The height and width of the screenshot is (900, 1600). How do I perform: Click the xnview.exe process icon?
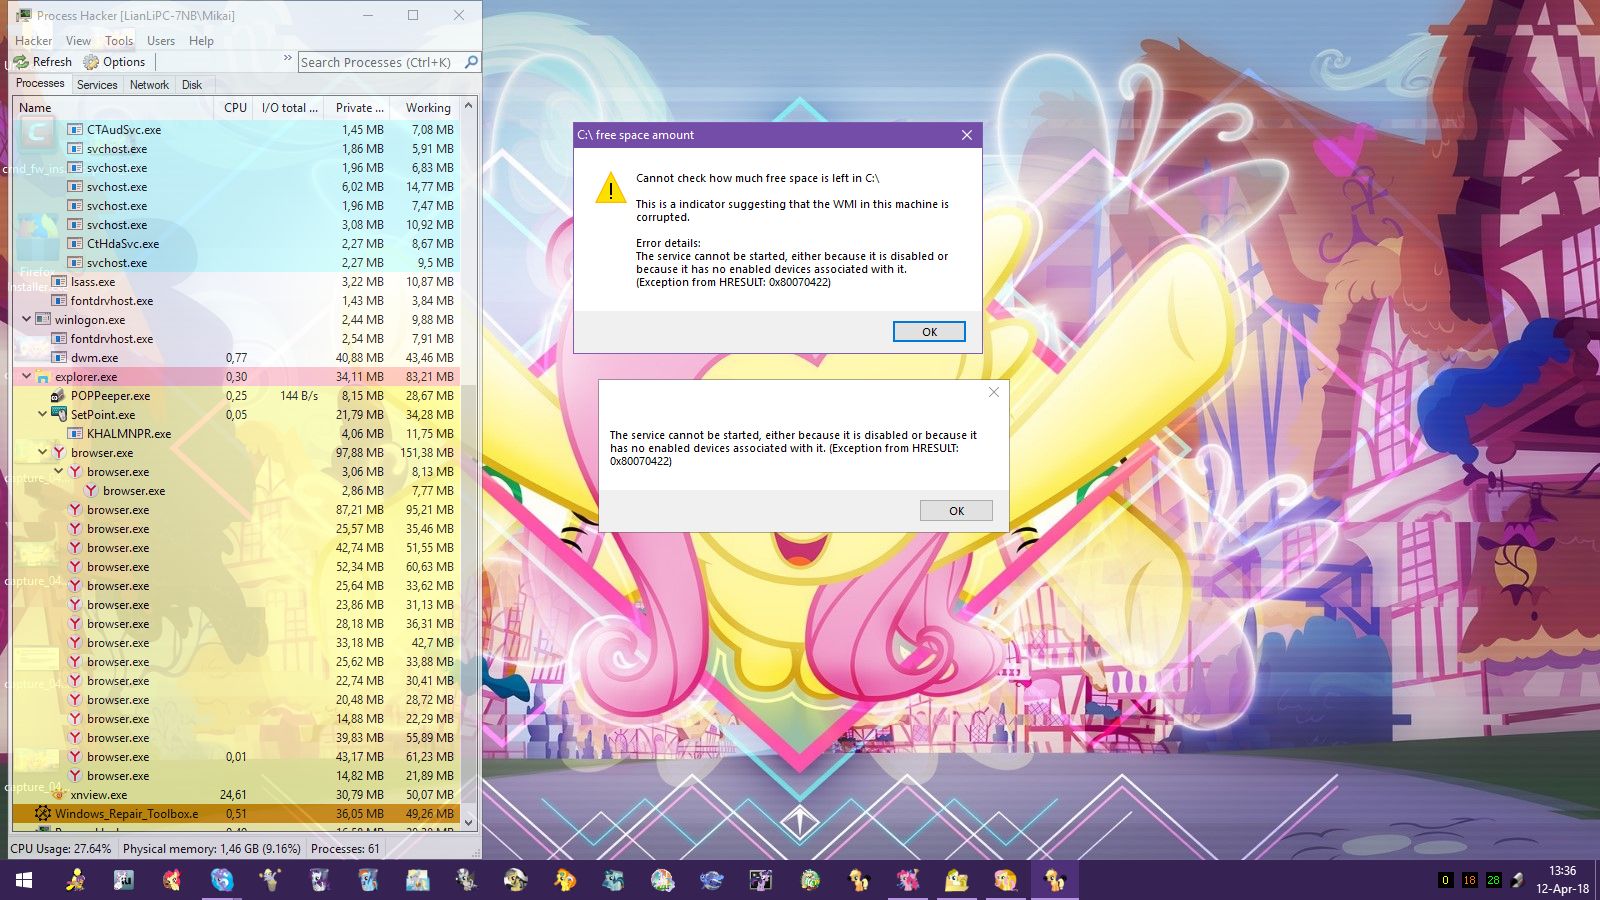59,794
